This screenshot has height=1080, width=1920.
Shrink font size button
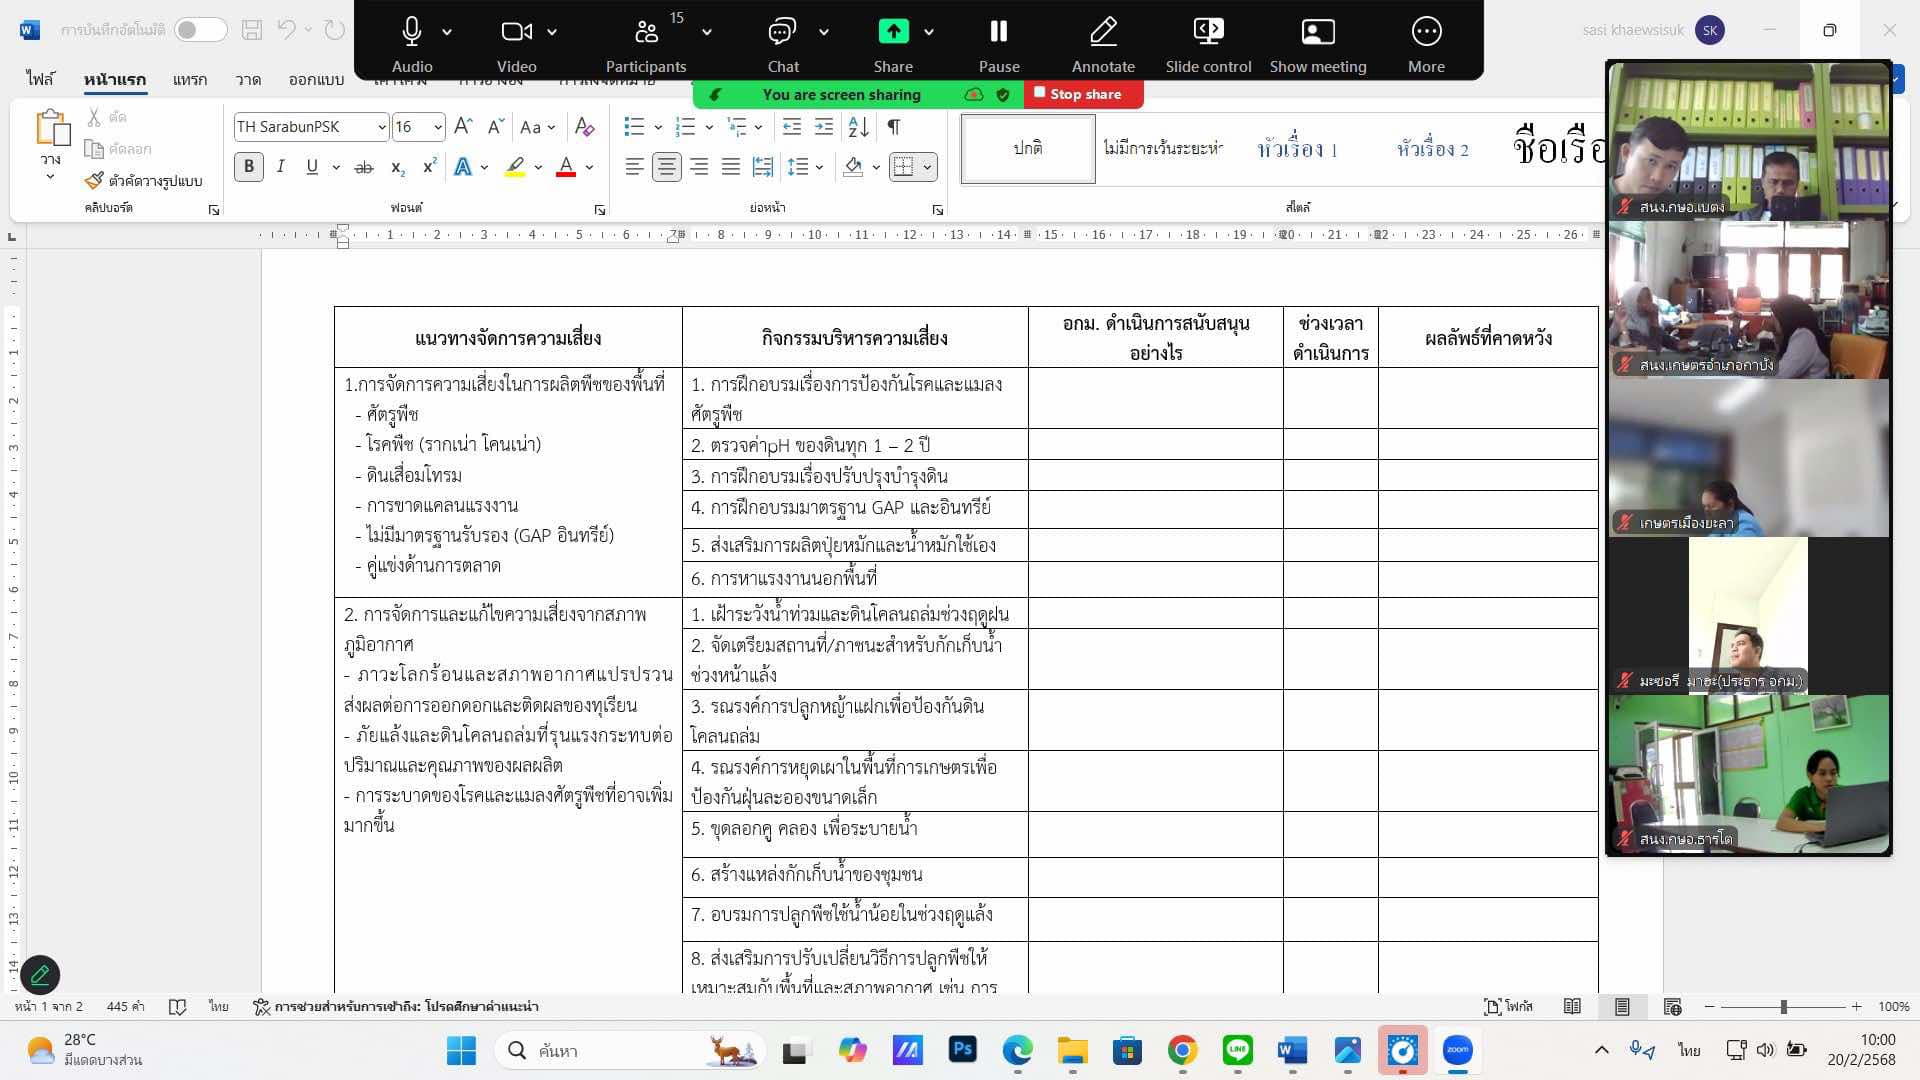[x=496, y=126]
